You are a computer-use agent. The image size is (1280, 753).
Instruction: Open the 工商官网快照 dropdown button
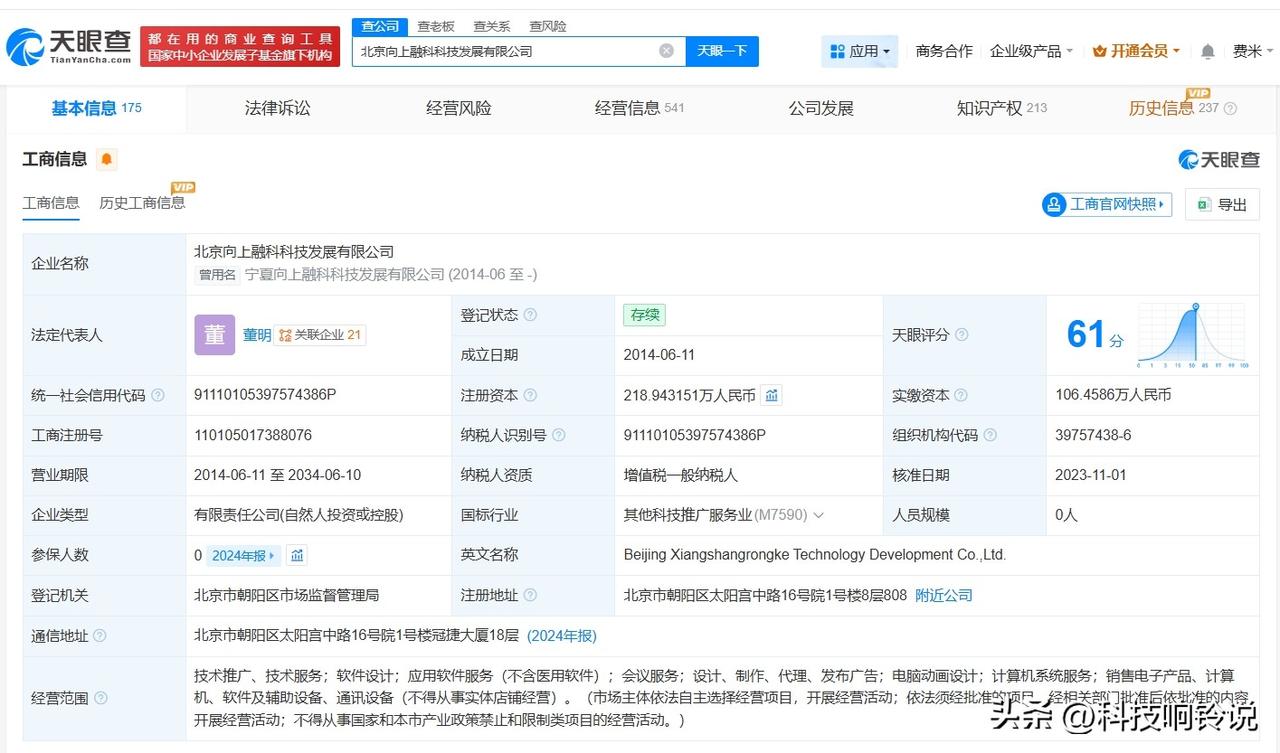(1107, 204)
